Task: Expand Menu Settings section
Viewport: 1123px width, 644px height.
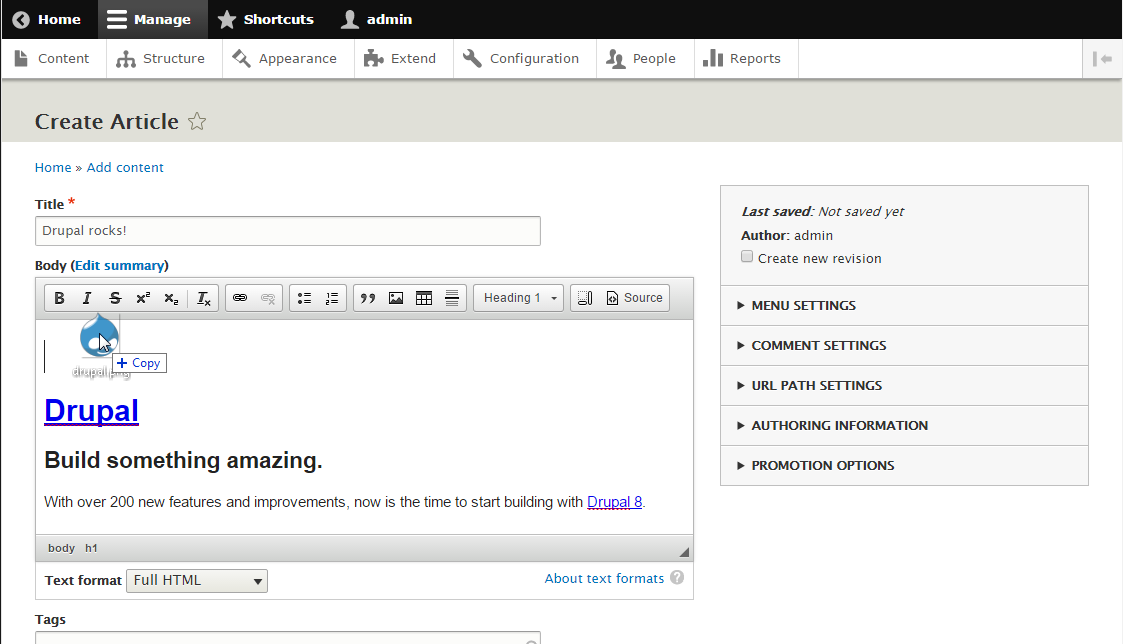Action: tap(904, 306)
